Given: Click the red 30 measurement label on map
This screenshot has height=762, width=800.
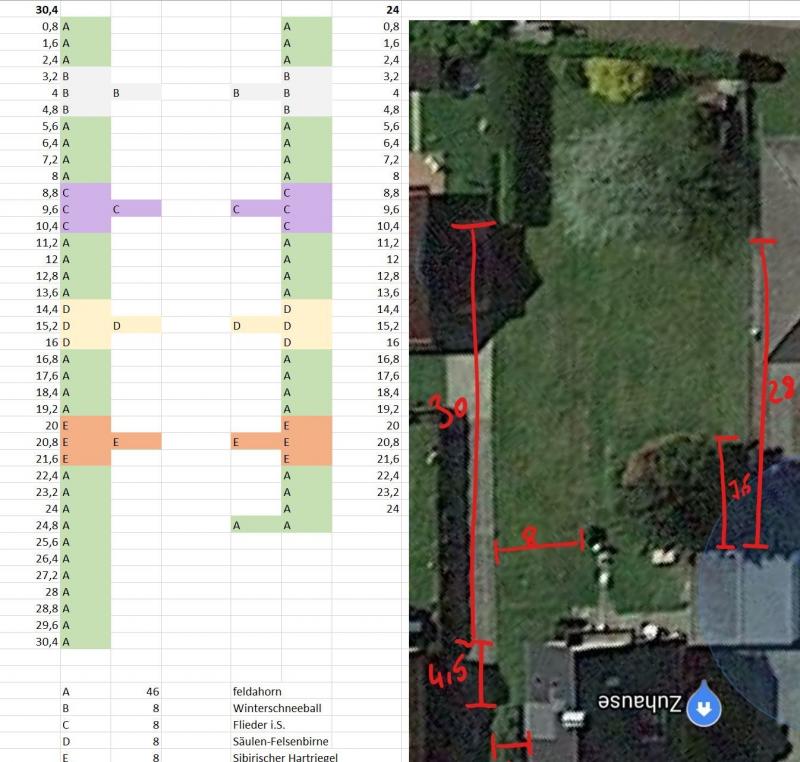Looking at the screenshot, I should click(x=452, y=411).
